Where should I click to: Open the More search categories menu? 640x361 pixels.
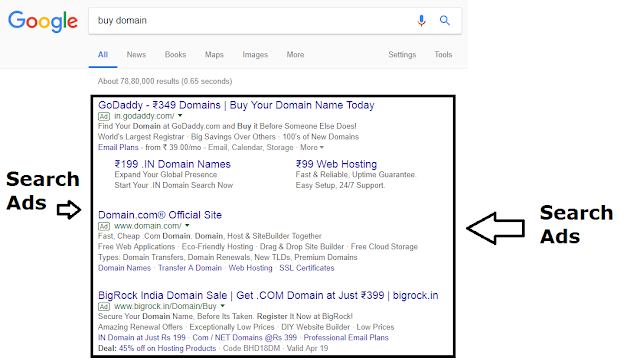295,55
